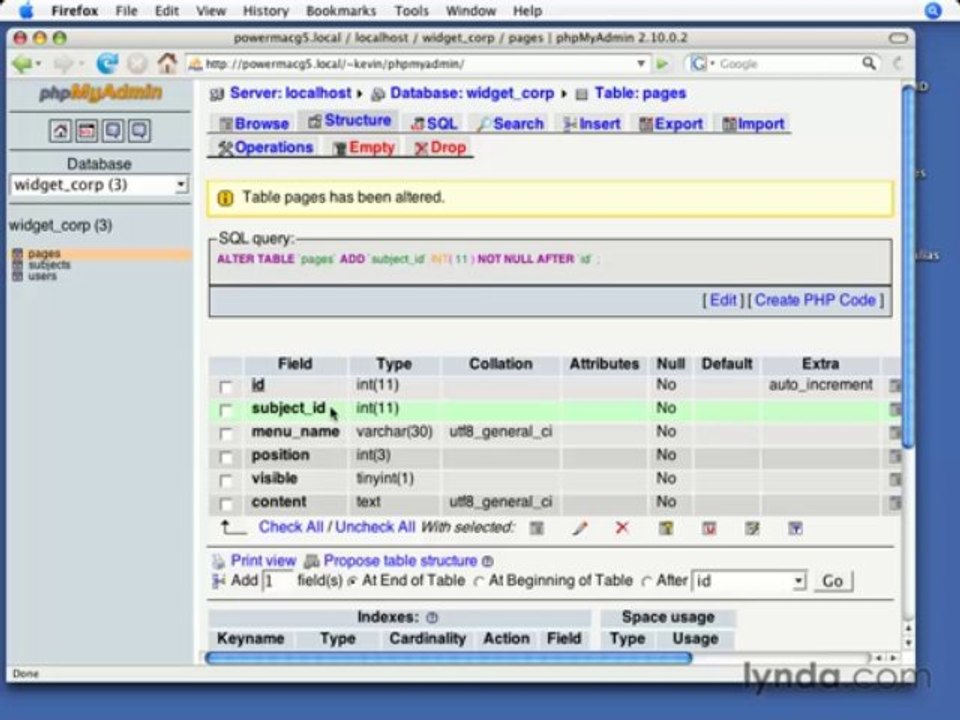Viewport: 960px width, 720px height.
Task: Open the back button history dropdown arrow
Action: coord(37,64)
